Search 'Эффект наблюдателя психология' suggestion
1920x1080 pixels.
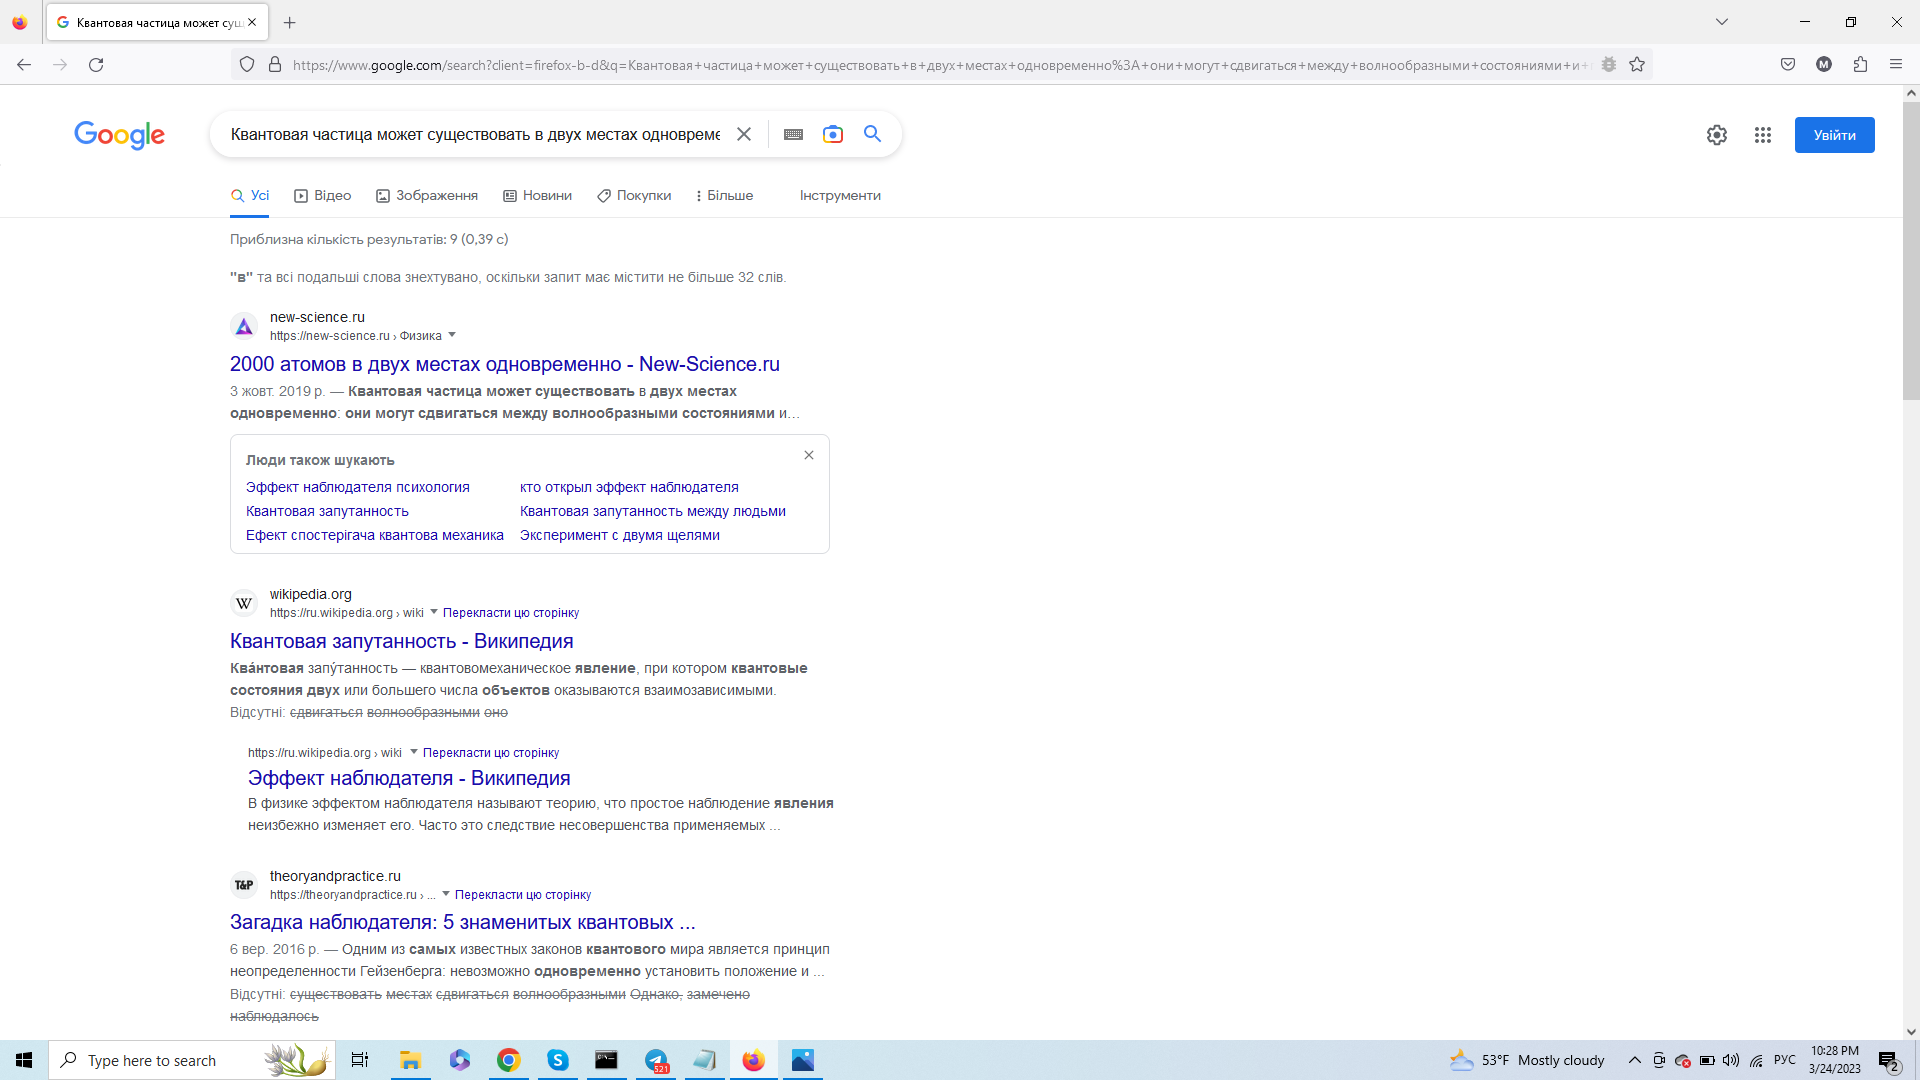coord(358,487)
